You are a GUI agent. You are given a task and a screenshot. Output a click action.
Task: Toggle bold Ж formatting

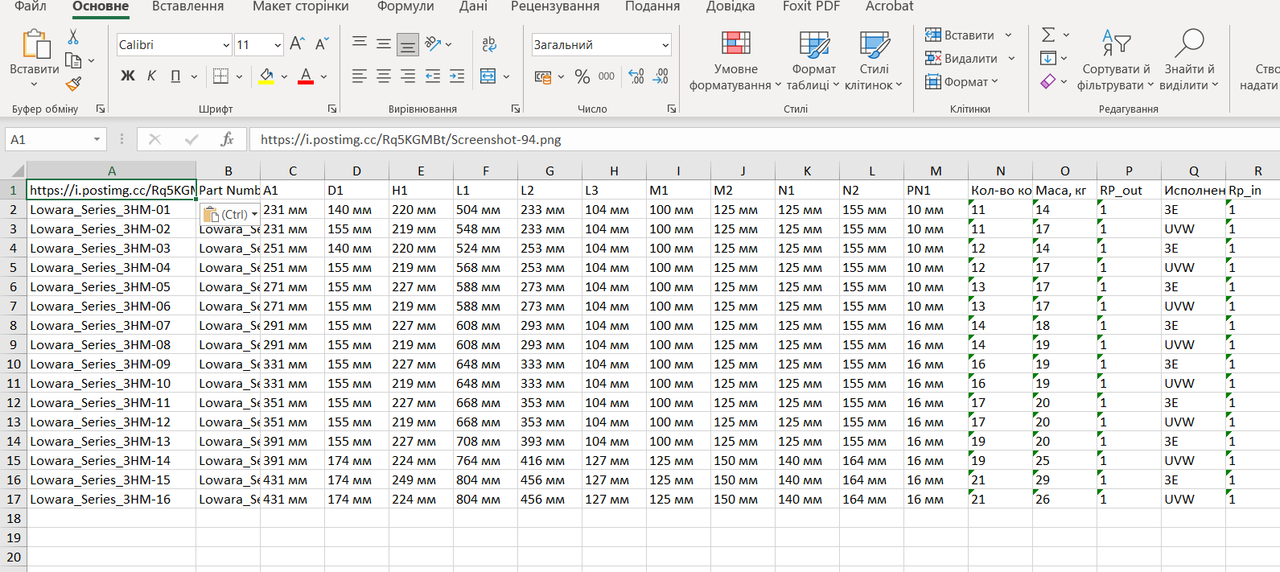pyautogui.click(x=127, y=76)
